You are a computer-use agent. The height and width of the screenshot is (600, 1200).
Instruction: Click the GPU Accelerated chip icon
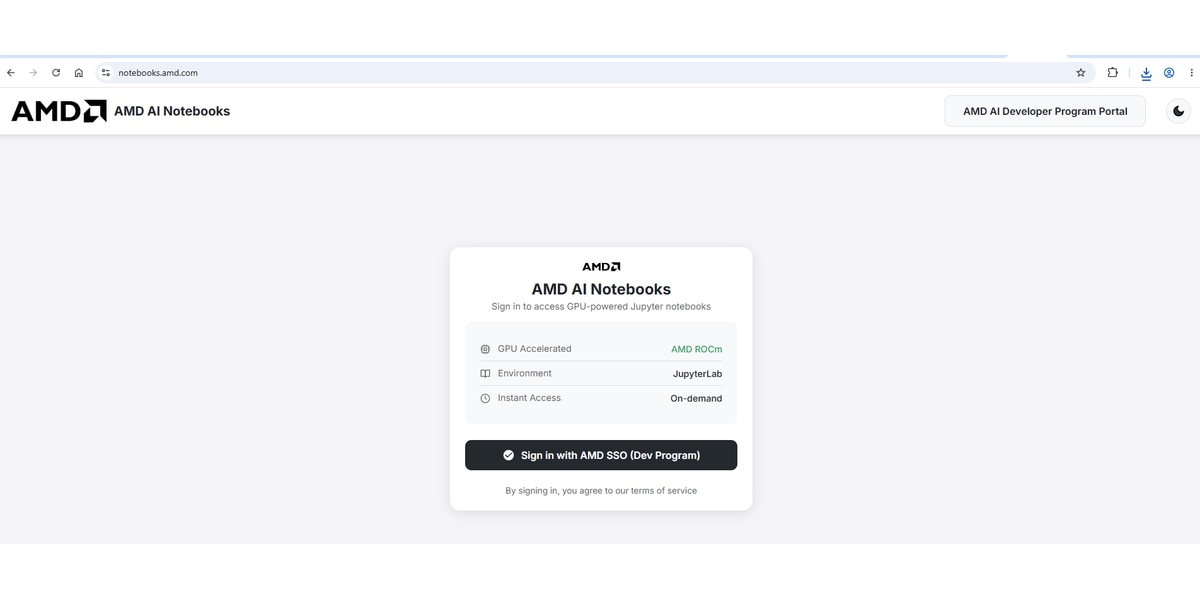(x=485, y=349)
